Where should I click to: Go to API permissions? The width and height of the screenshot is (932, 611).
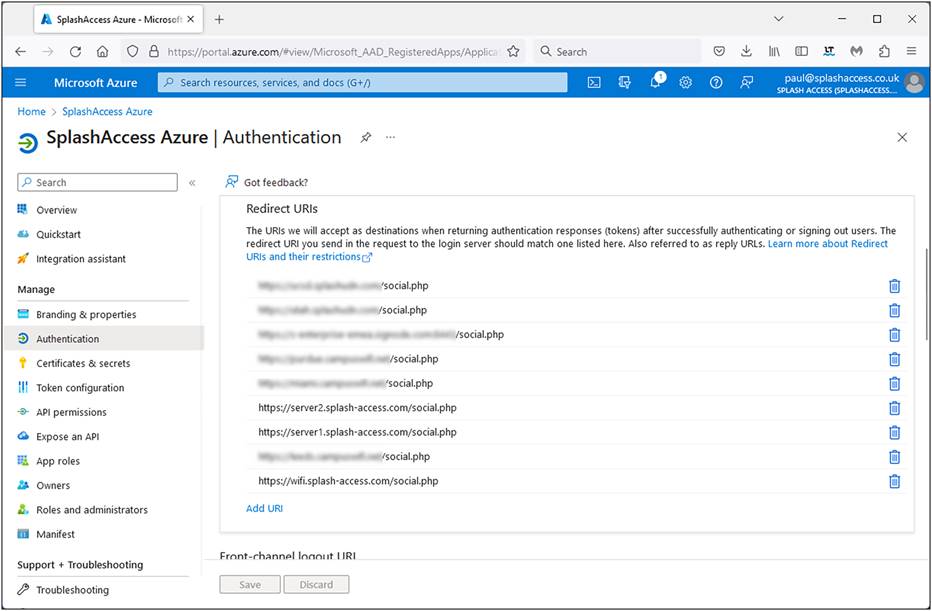[71, 412]
